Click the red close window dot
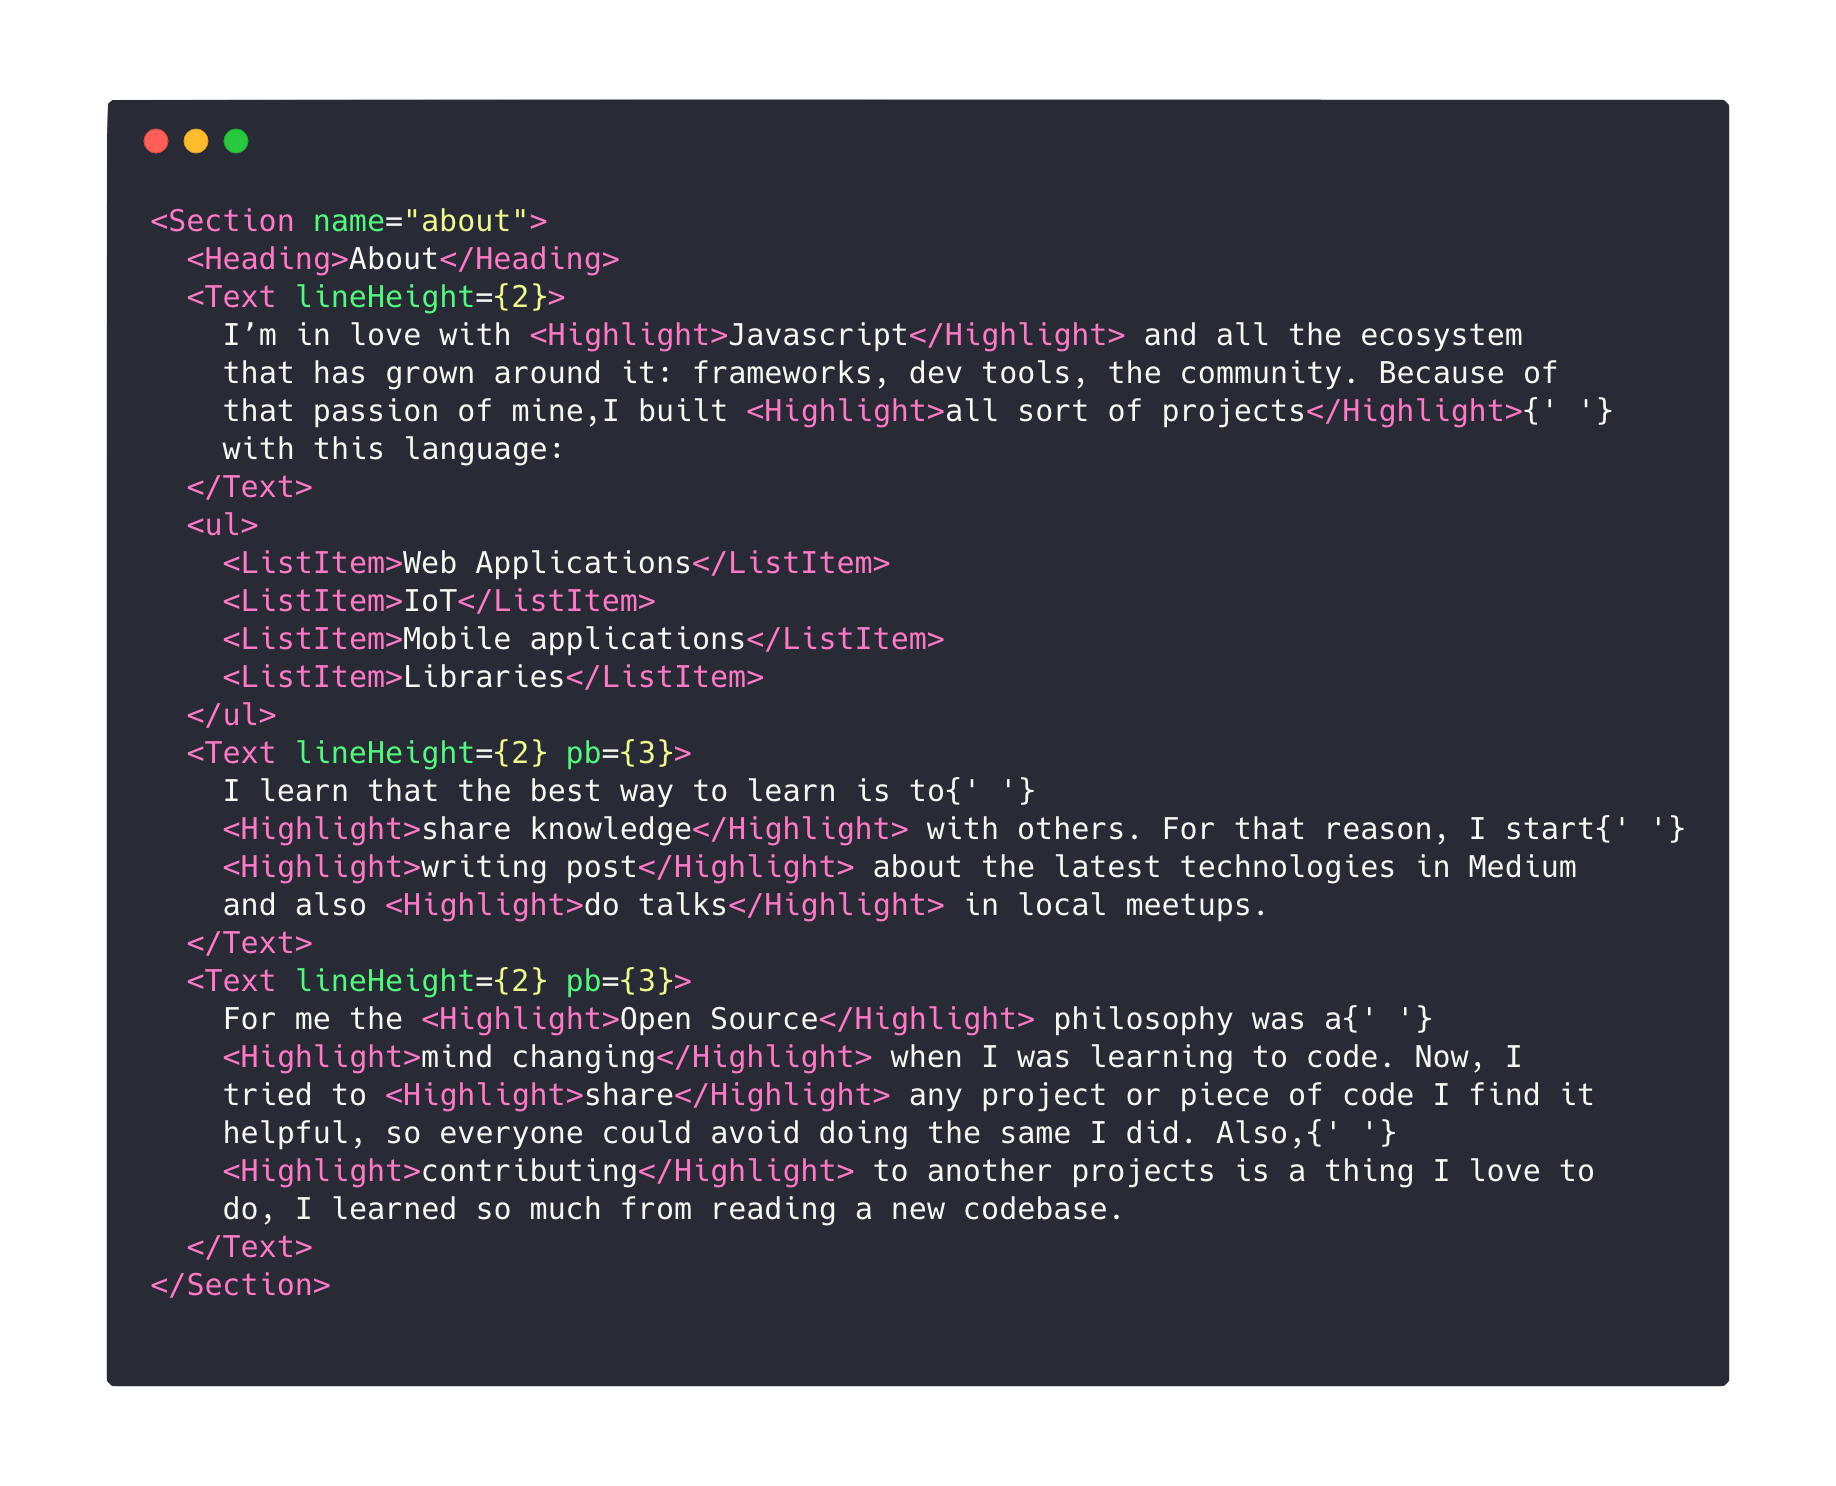Viewport: 1836px width, 1486px height. coord(156,141)
